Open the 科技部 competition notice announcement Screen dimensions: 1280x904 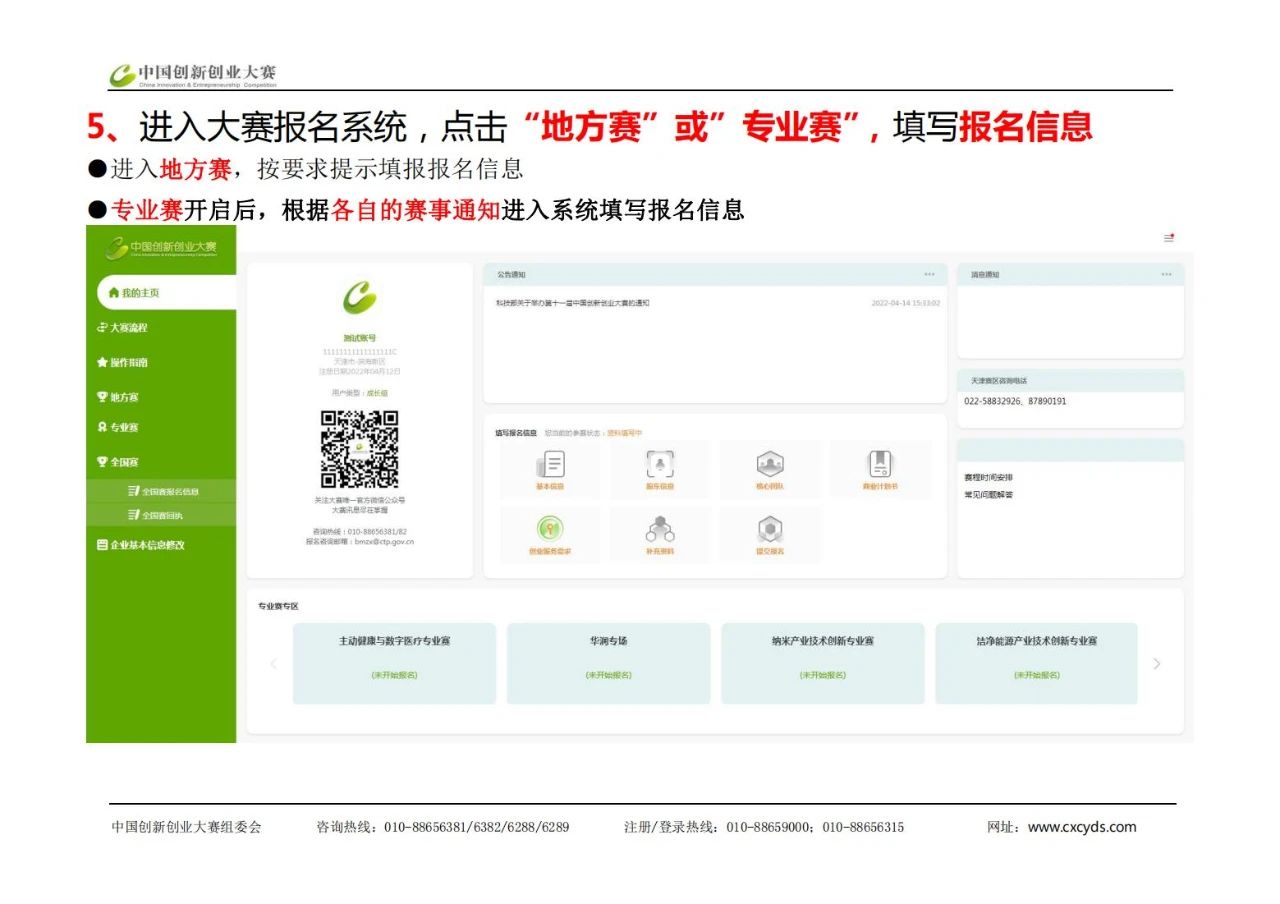[572, 303]
